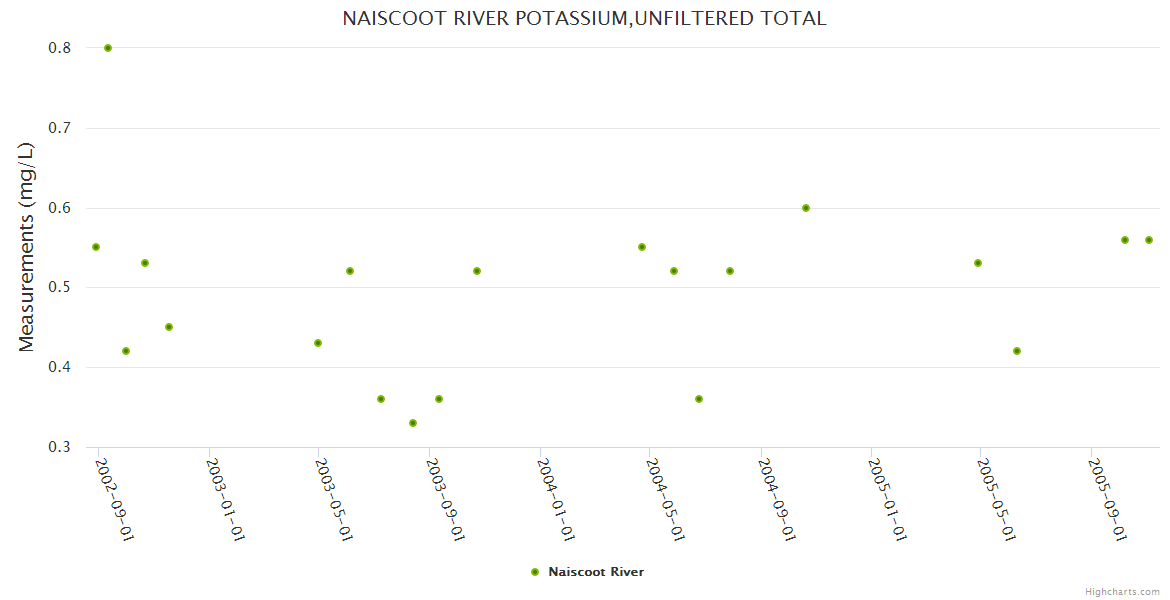Click the chart title Naiscoot River Potassium
The image size is (1170, 600).
pyautogui.click(x=584, y=18)
